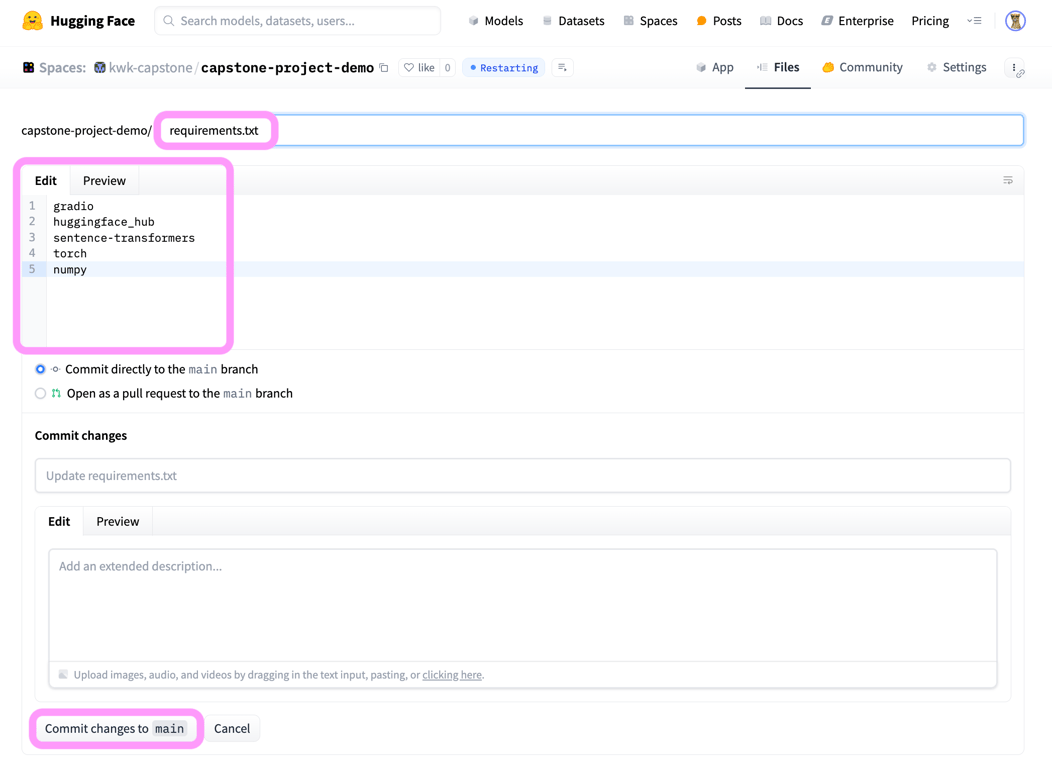The height and width of the screenshot is (768, 1052).
Task: Click the 'numpy' line in the editor
Action: [70, 270]
